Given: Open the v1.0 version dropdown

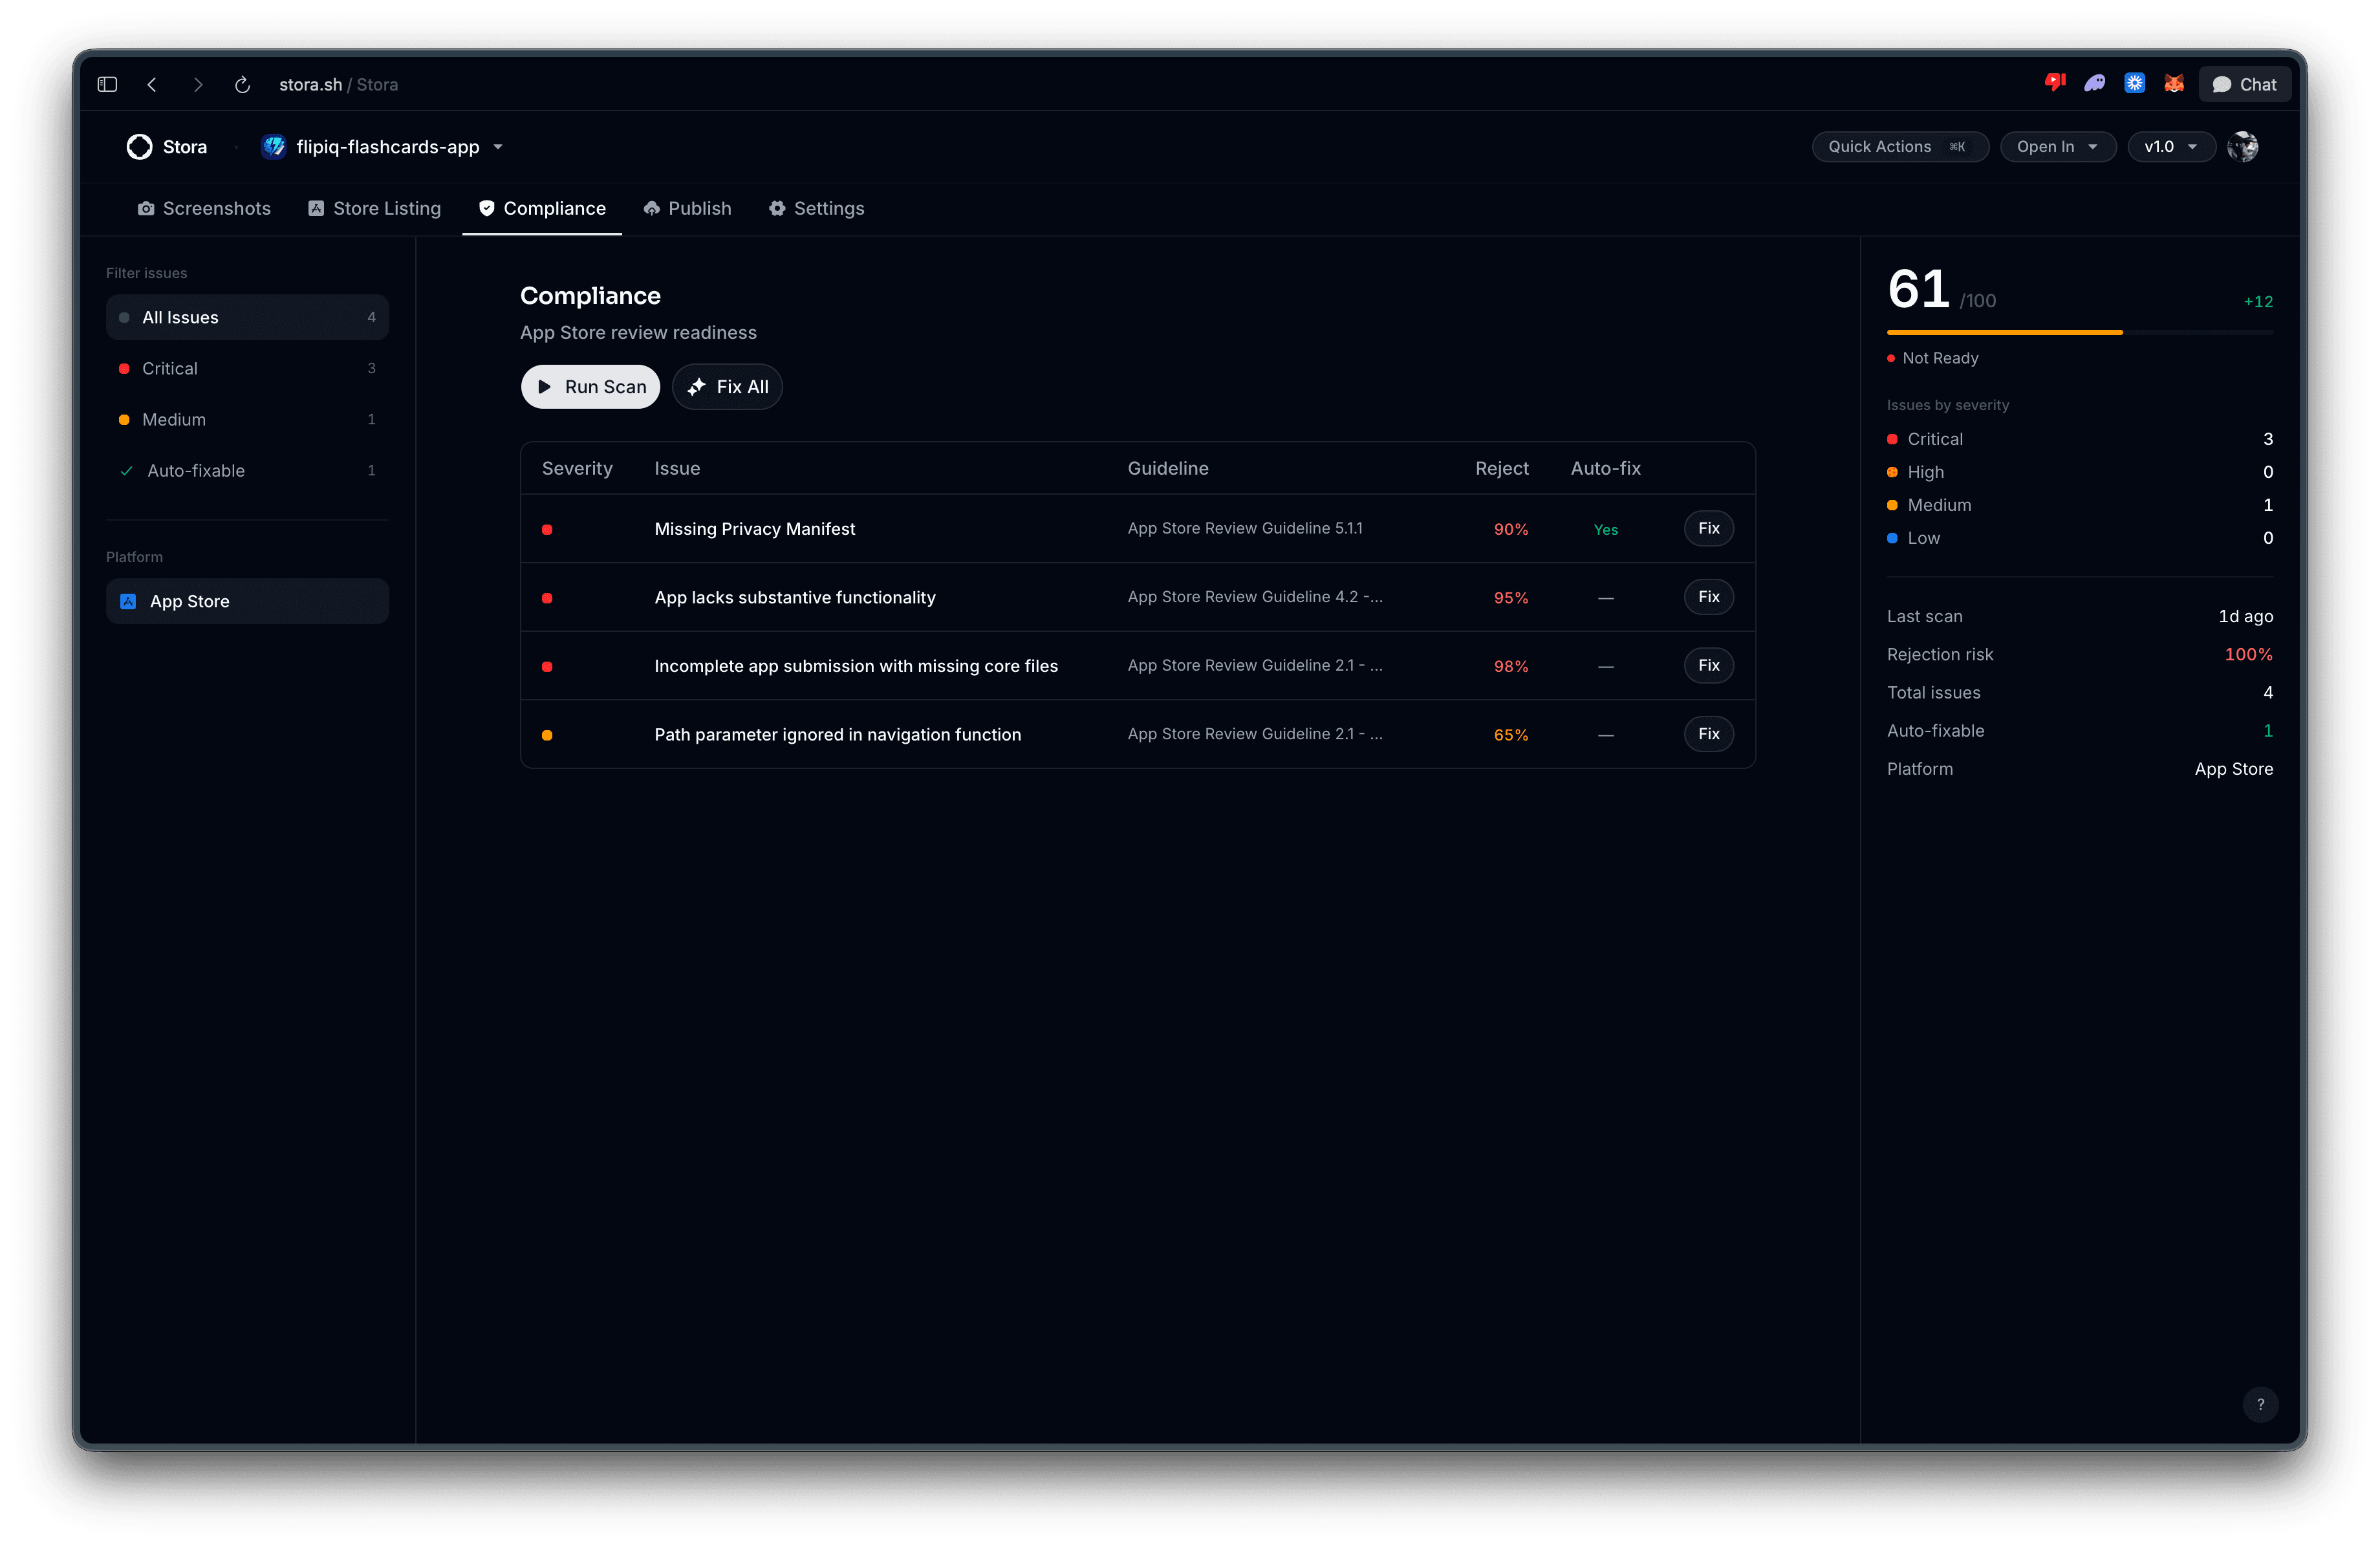Looking at the screenshot, I should [2169, 146].
